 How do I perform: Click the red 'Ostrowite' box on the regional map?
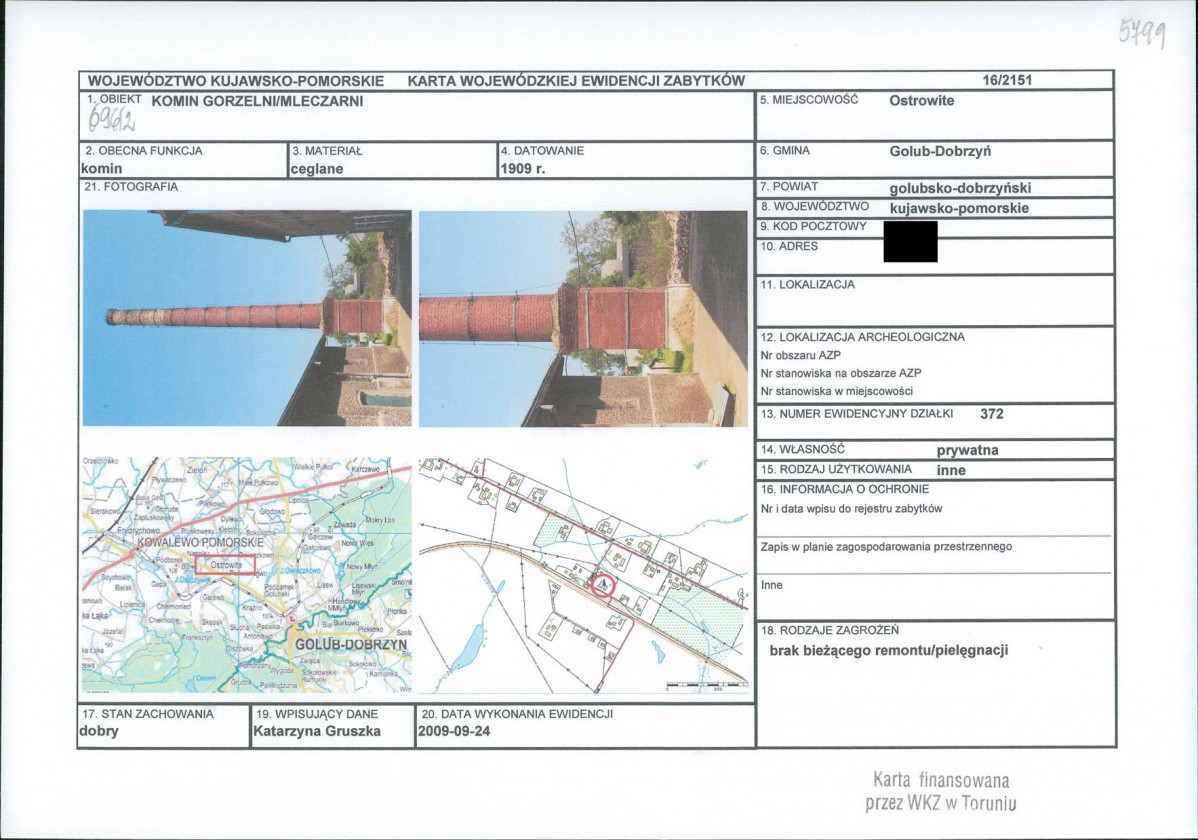[x=225, y=565]
